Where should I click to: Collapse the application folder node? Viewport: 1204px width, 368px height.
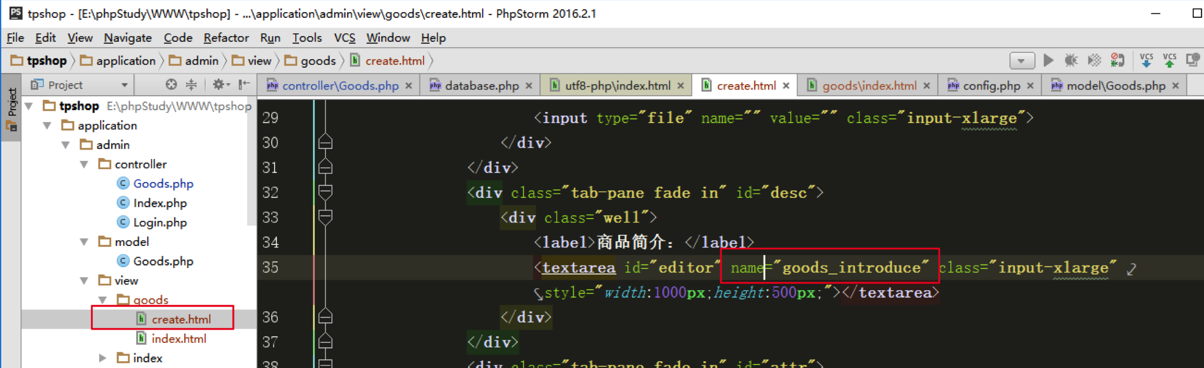coord(48,126)
